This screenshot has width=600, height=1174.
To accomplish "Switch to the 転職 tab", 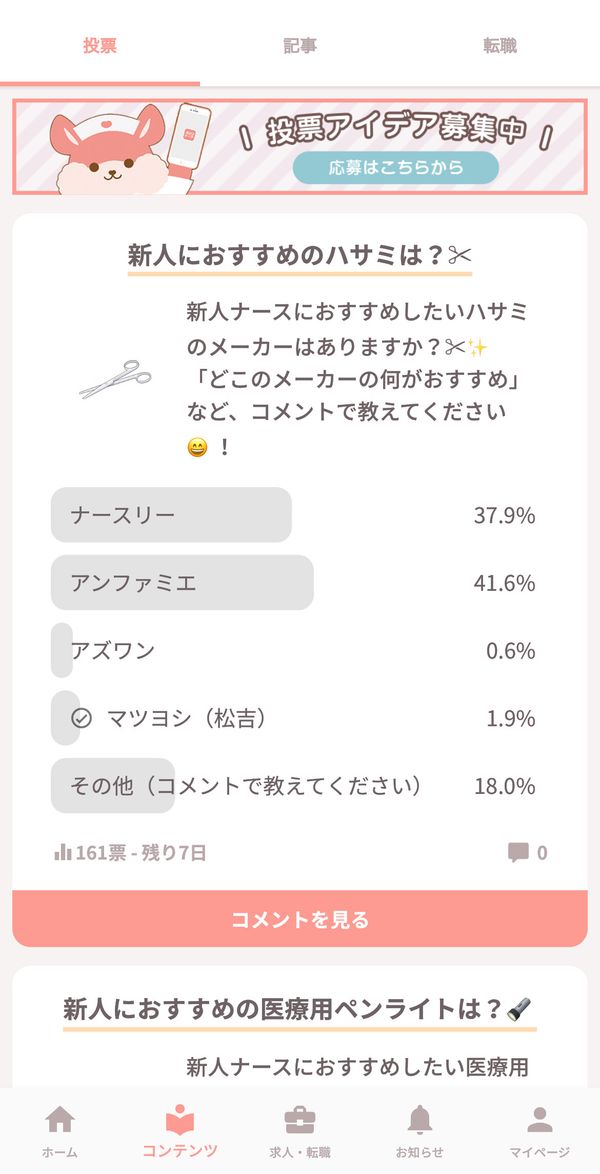I will [x=500, y=45].
